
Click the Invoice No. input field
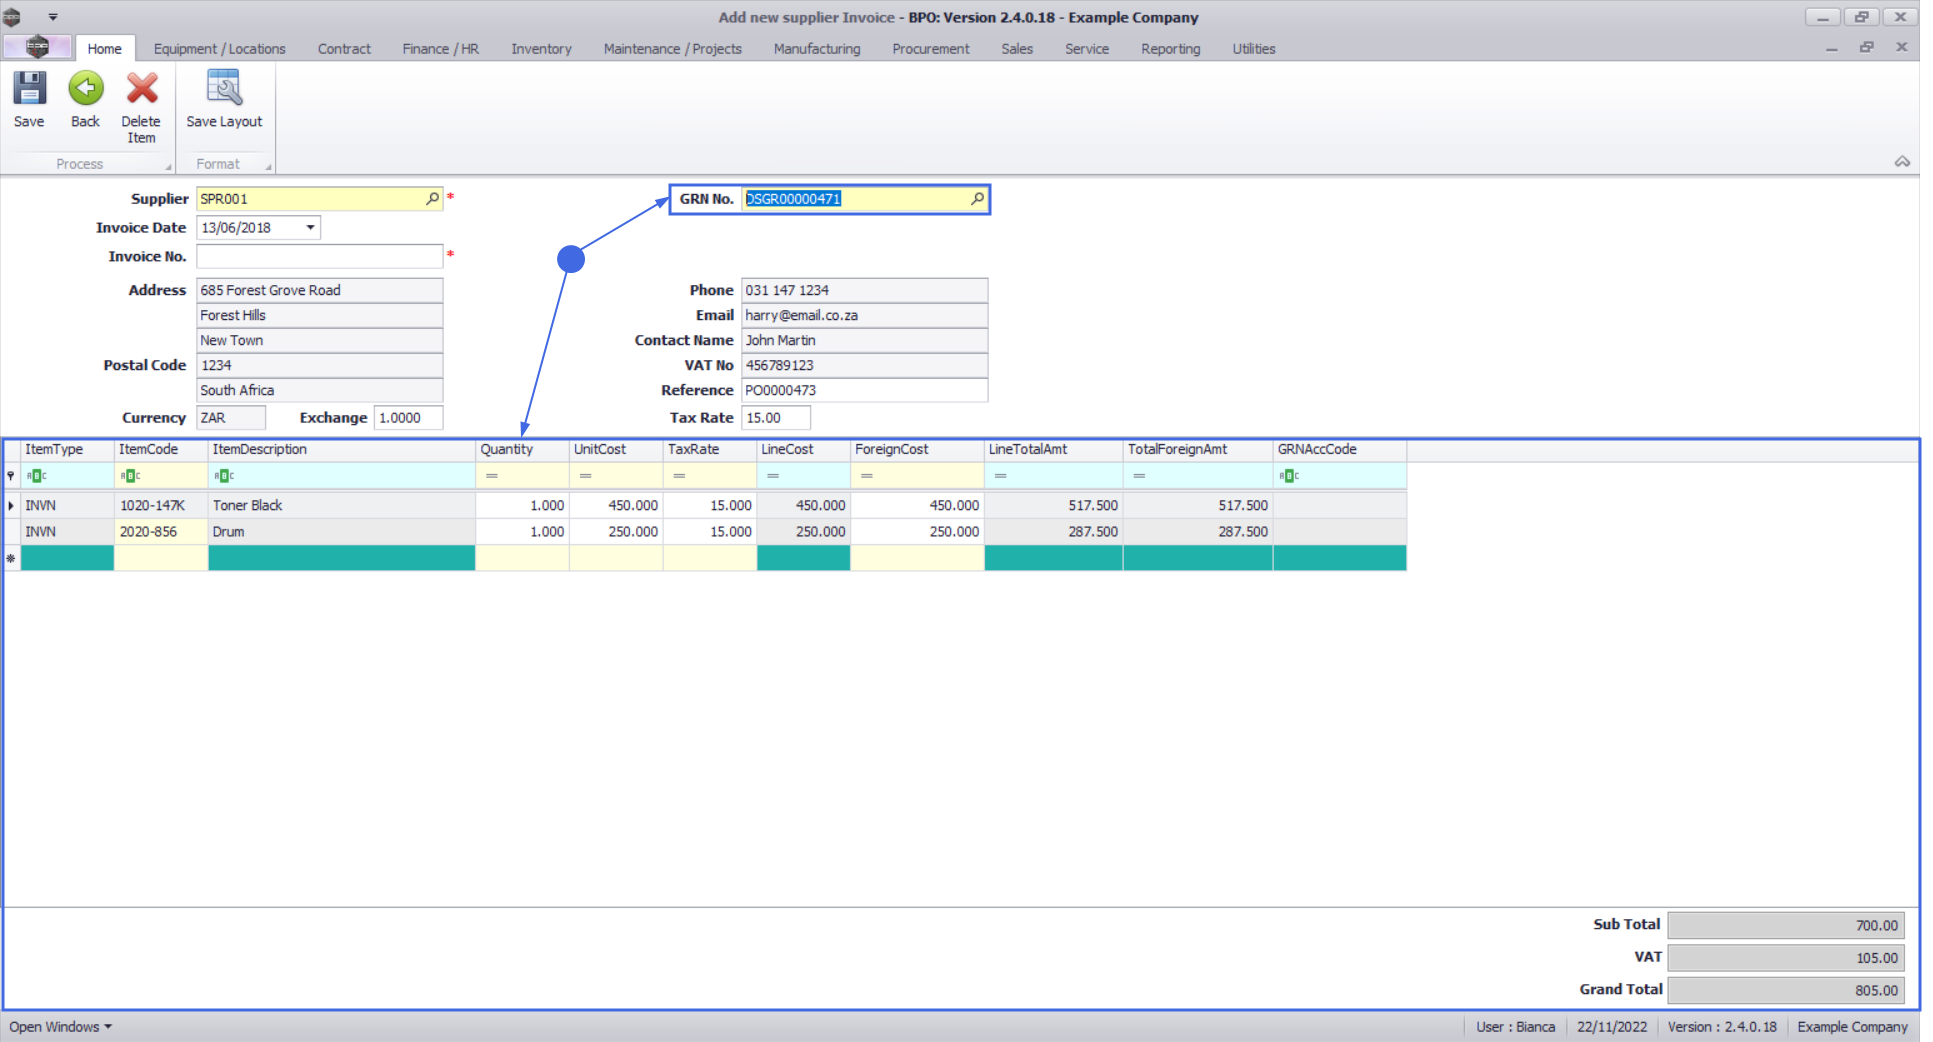(x=320, y=256)
